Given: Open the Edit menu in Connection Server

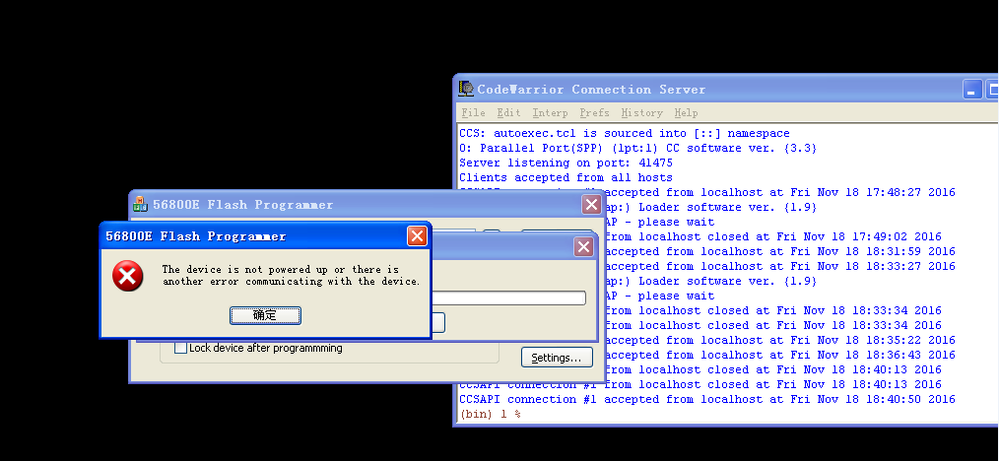Looking at the screenshot, I should (509, 113).
